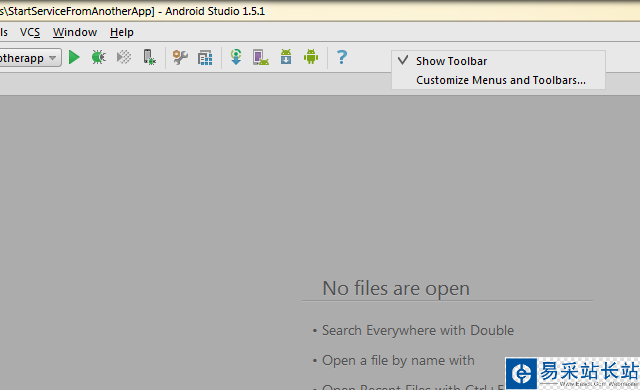The image size is (640, 390).
Task: Open the Help menu
Action: pos(122,32)
